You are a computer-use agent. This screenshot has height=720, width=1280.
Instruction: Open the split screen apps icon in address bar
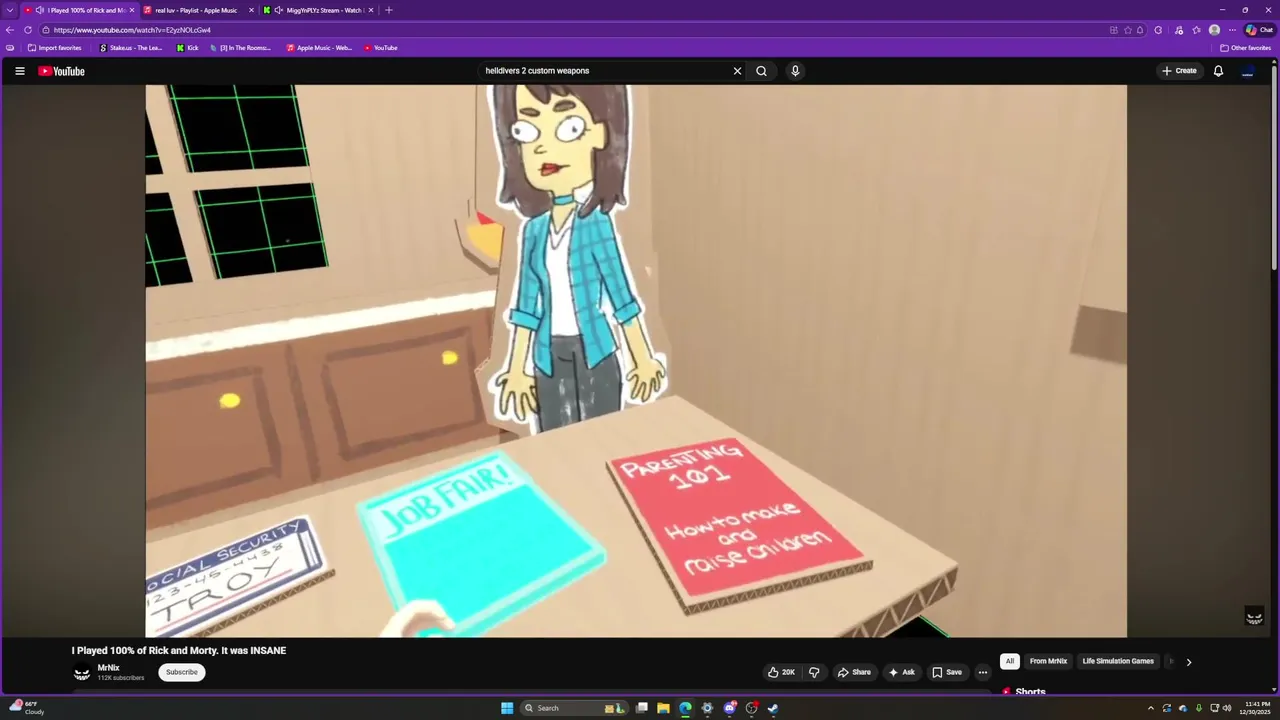1114,30
